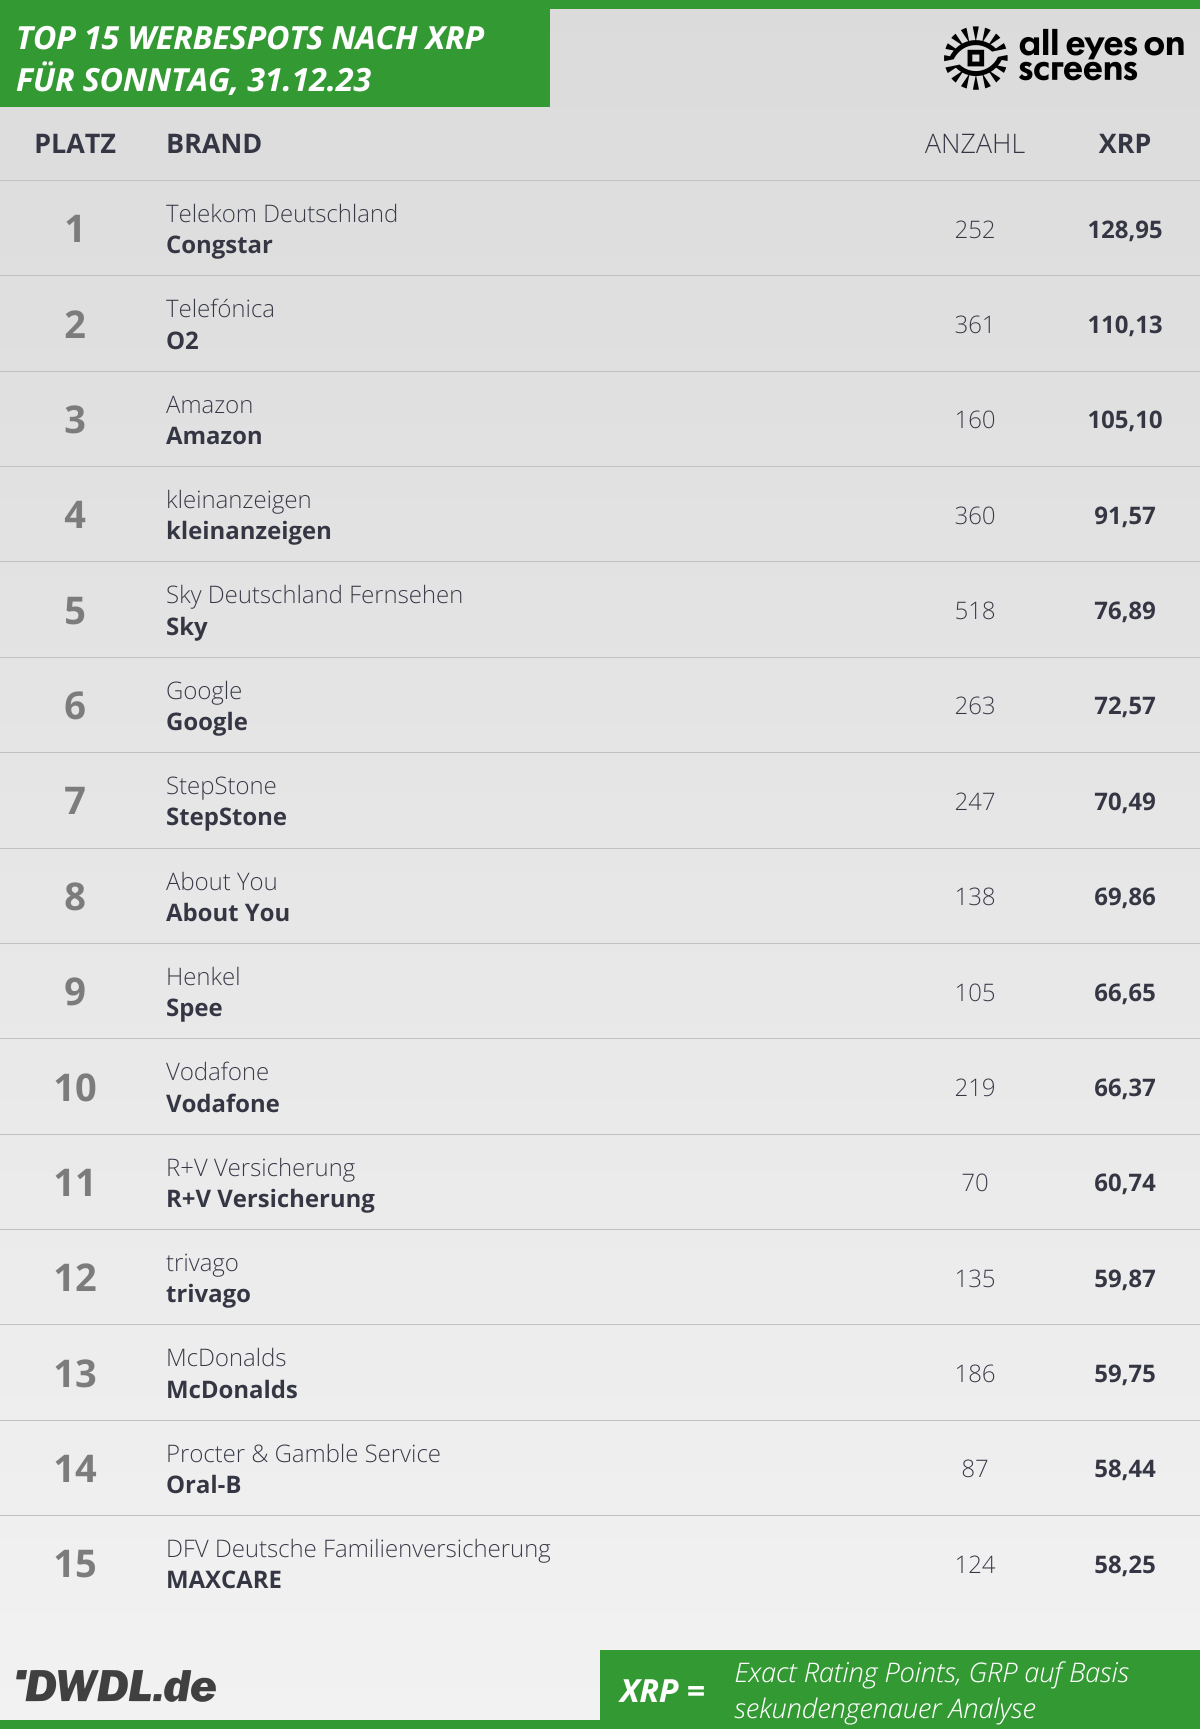Click the trivago brand name
This screenshot has width=1200, height=1729.
[208, 1294]
